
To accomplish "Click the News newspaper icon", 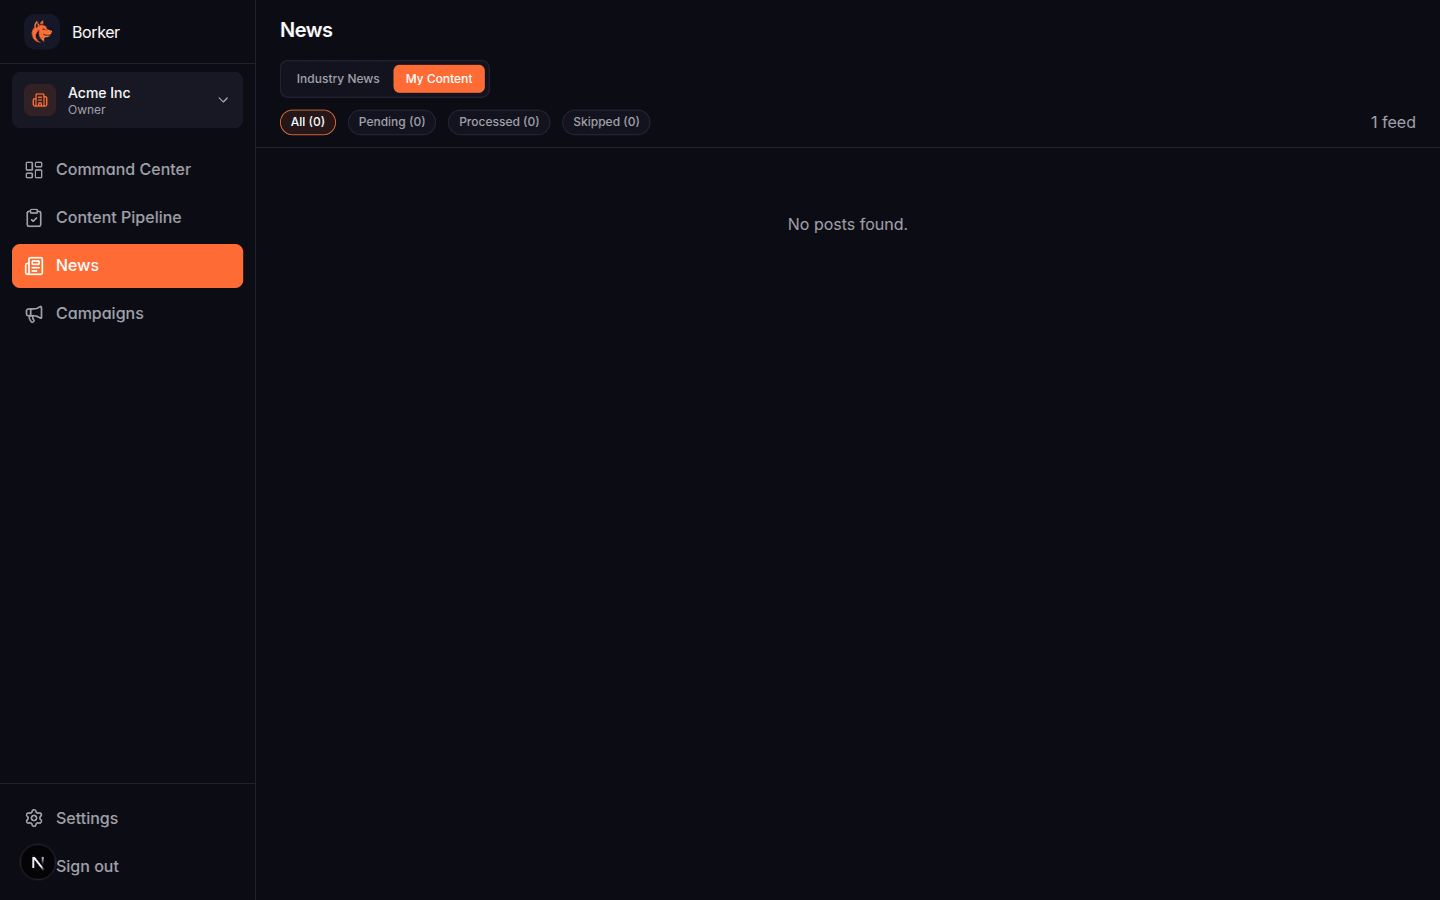I will point(35,265).
